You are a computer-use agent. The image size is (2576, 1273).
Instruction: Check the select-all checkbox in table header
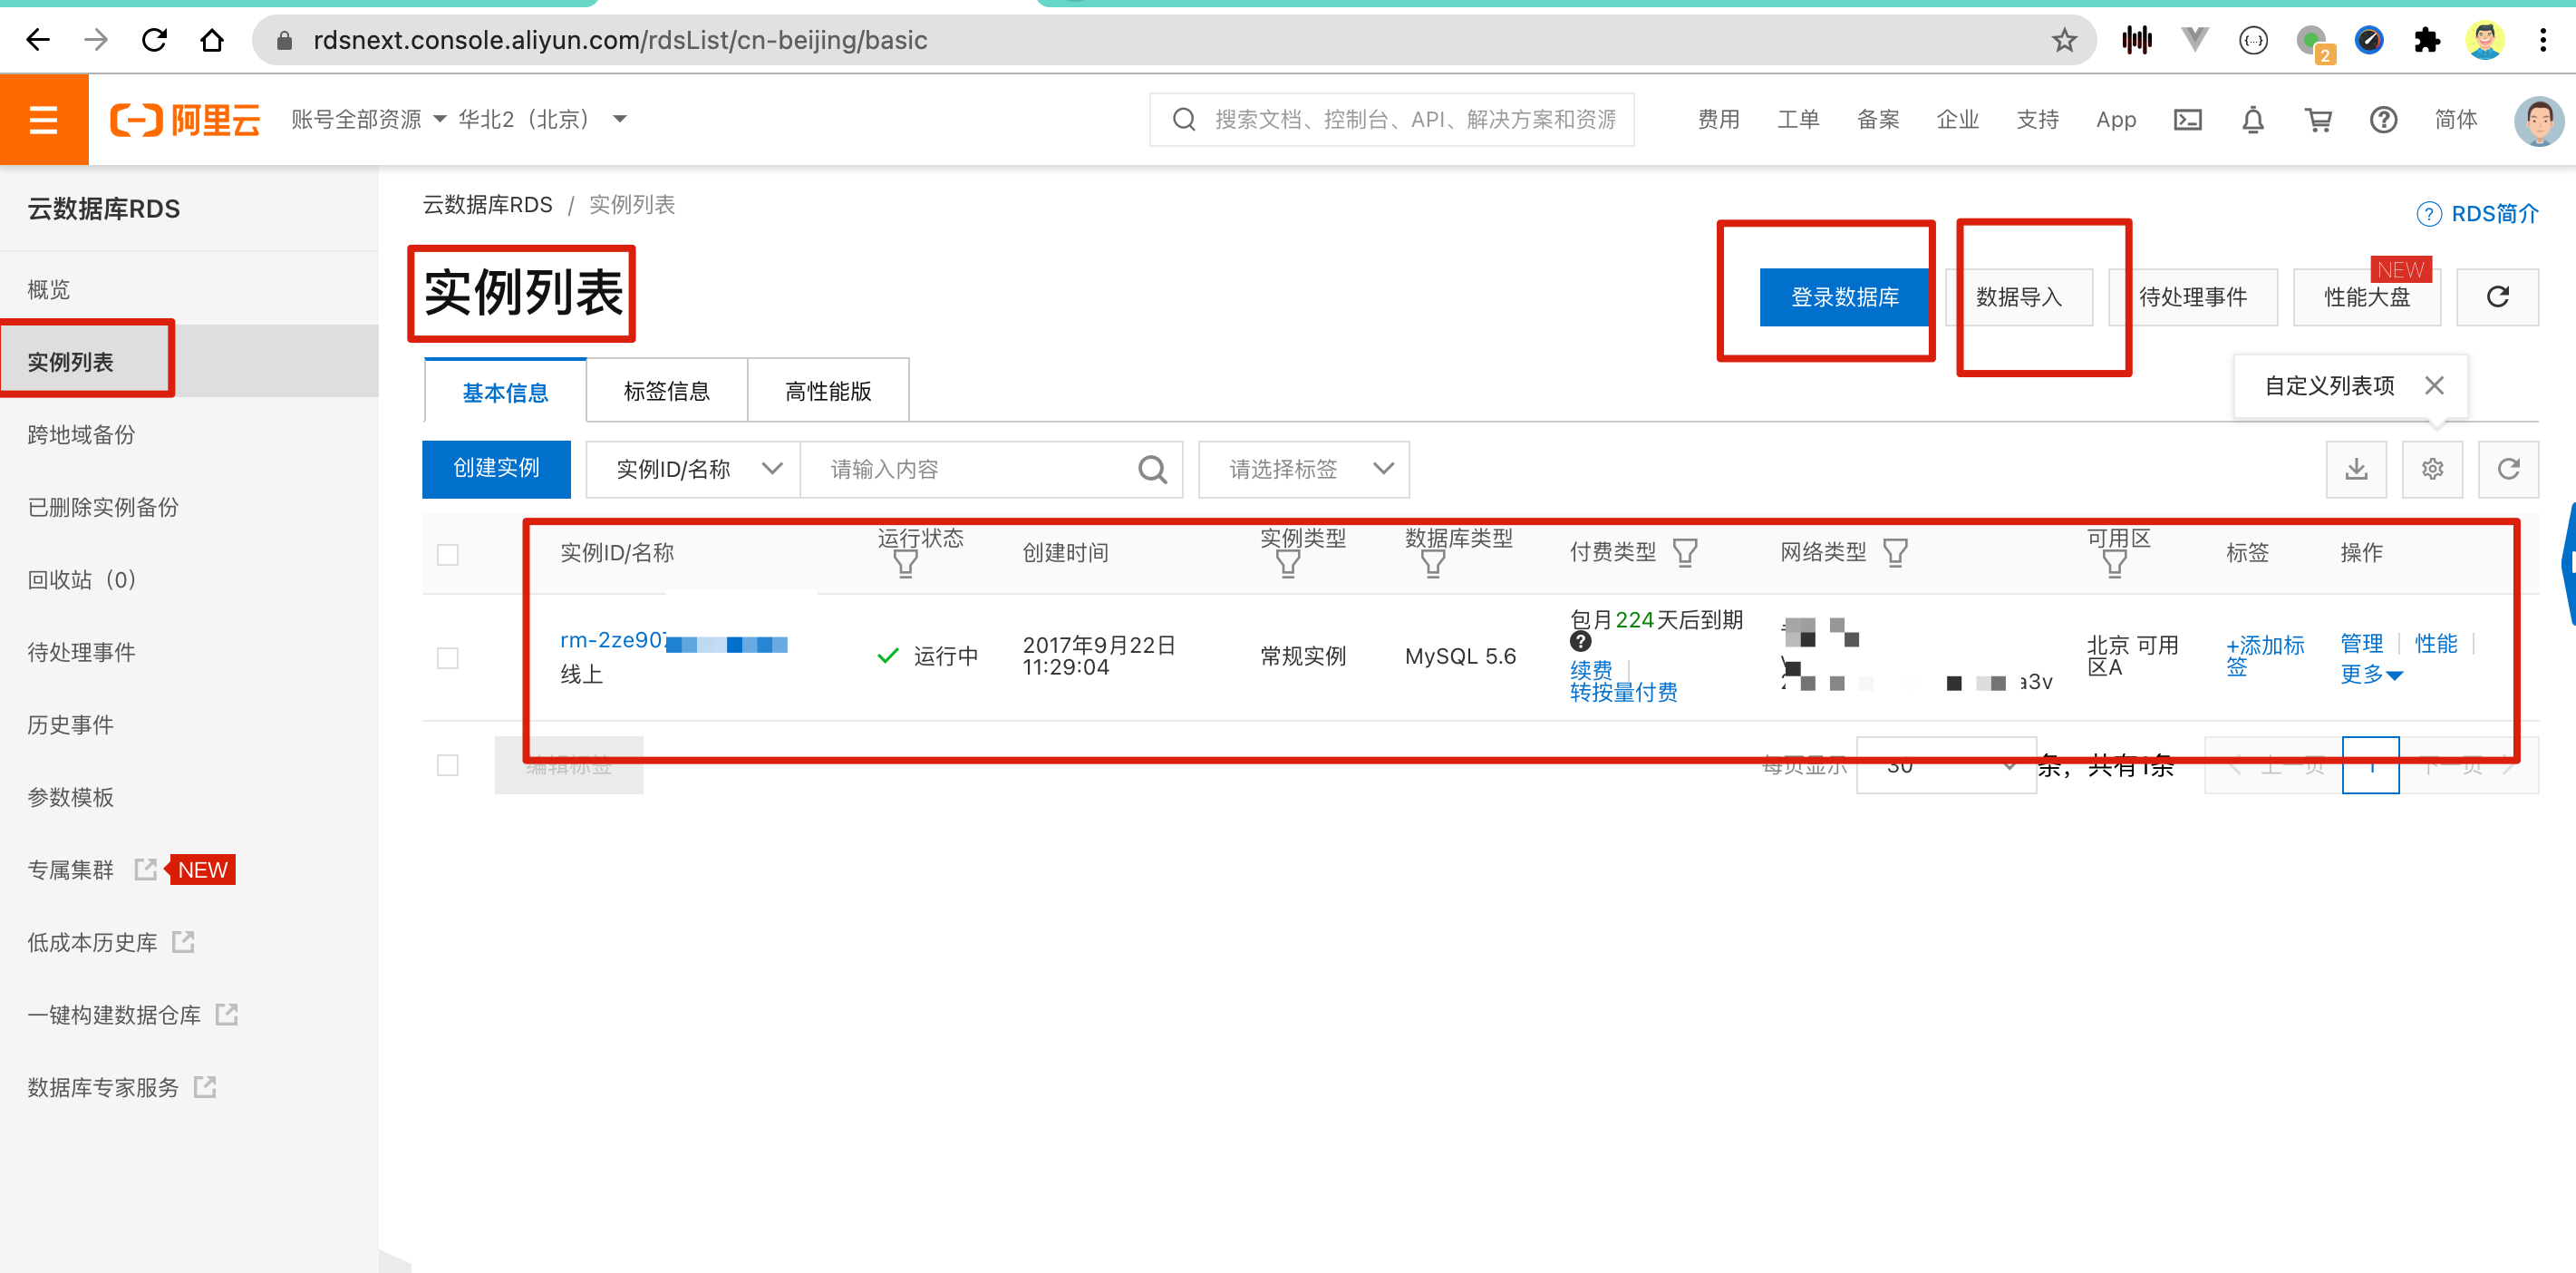pos(448,554)
